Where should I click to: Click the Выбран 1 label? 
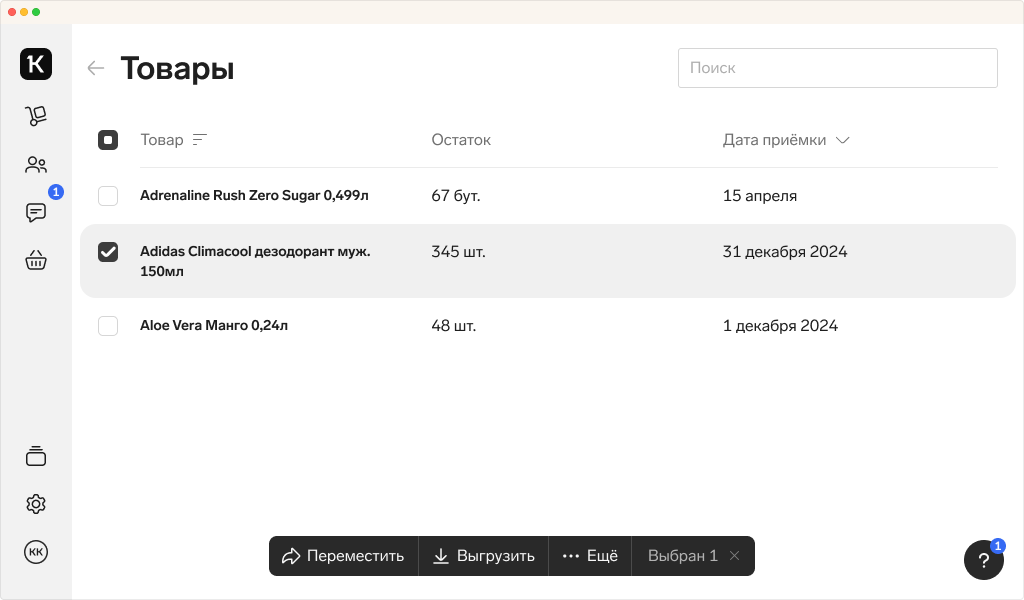(x=682, y=556)
